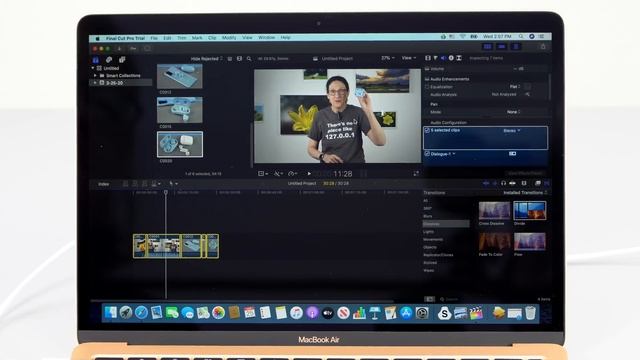Toggle the 5 selected clips checkbox
Image resolution: width=640 pixels, height=360 pixels.
point(427,130)
